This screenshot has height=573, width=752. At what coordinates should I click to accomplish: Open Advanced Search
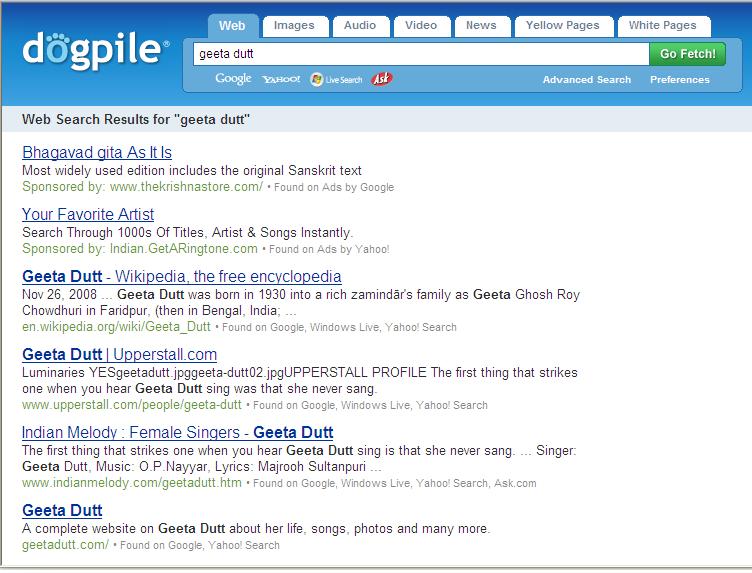587,80
